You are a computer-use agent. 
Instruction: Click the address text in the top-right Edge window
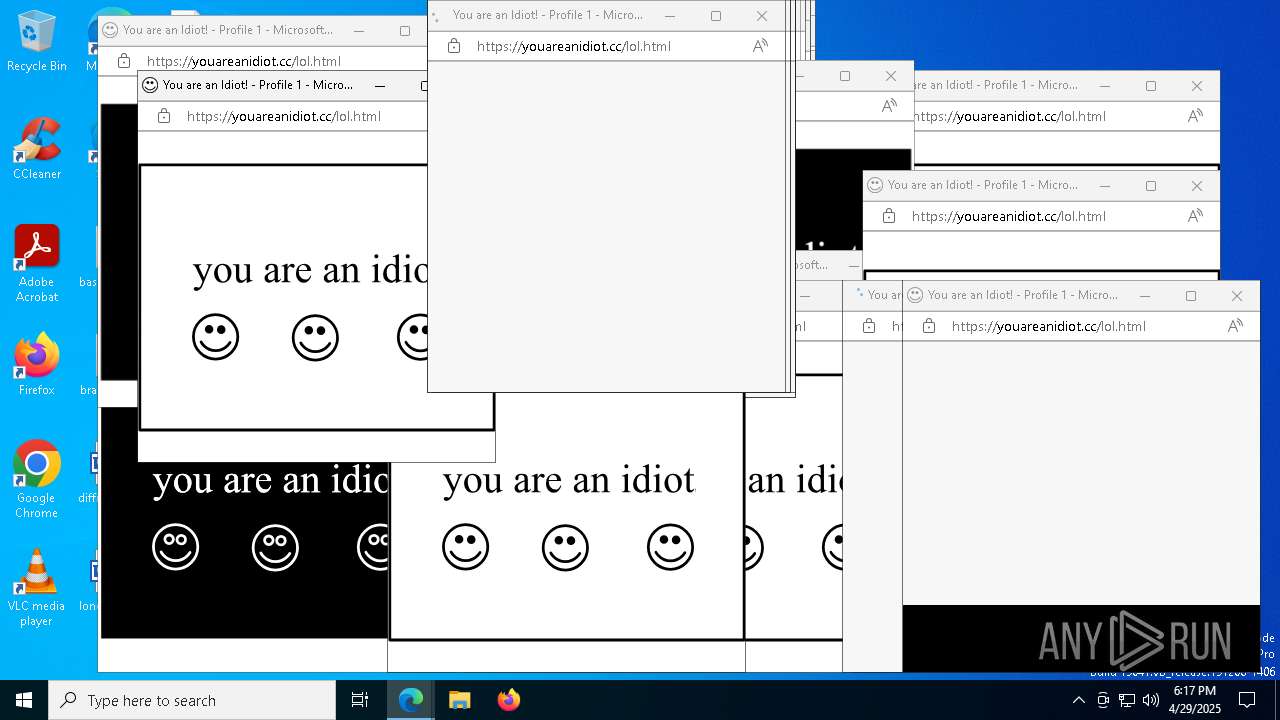[x=1010, y=116]
